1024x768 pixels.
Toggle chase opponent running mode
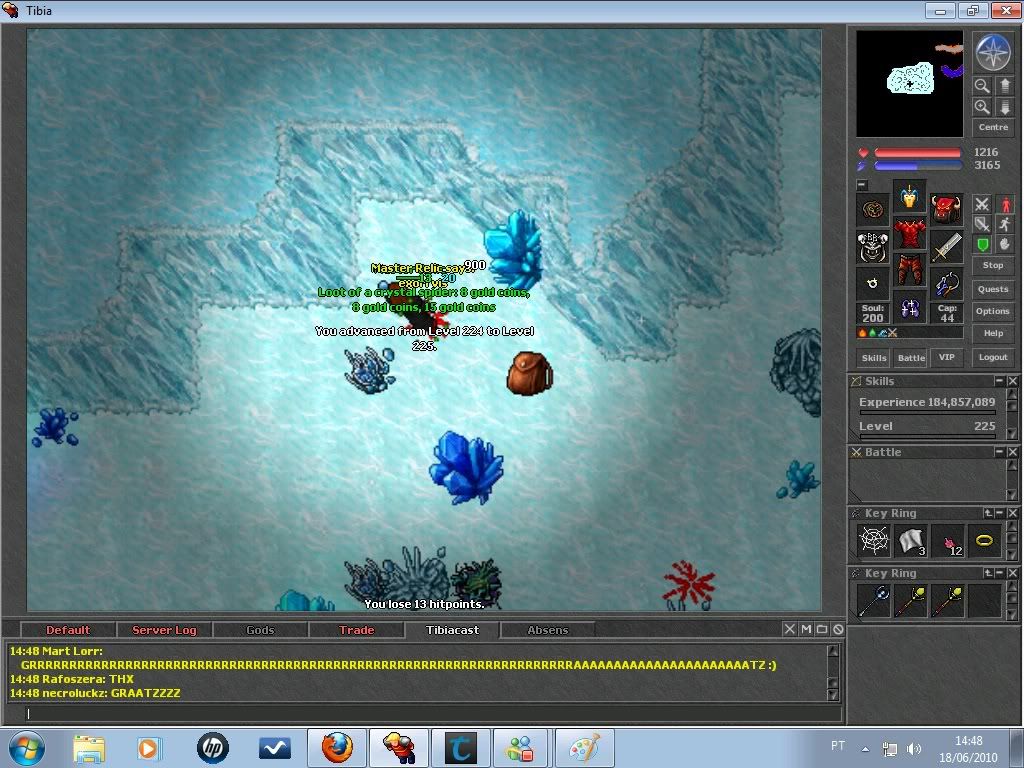(x=1004, y=225)
